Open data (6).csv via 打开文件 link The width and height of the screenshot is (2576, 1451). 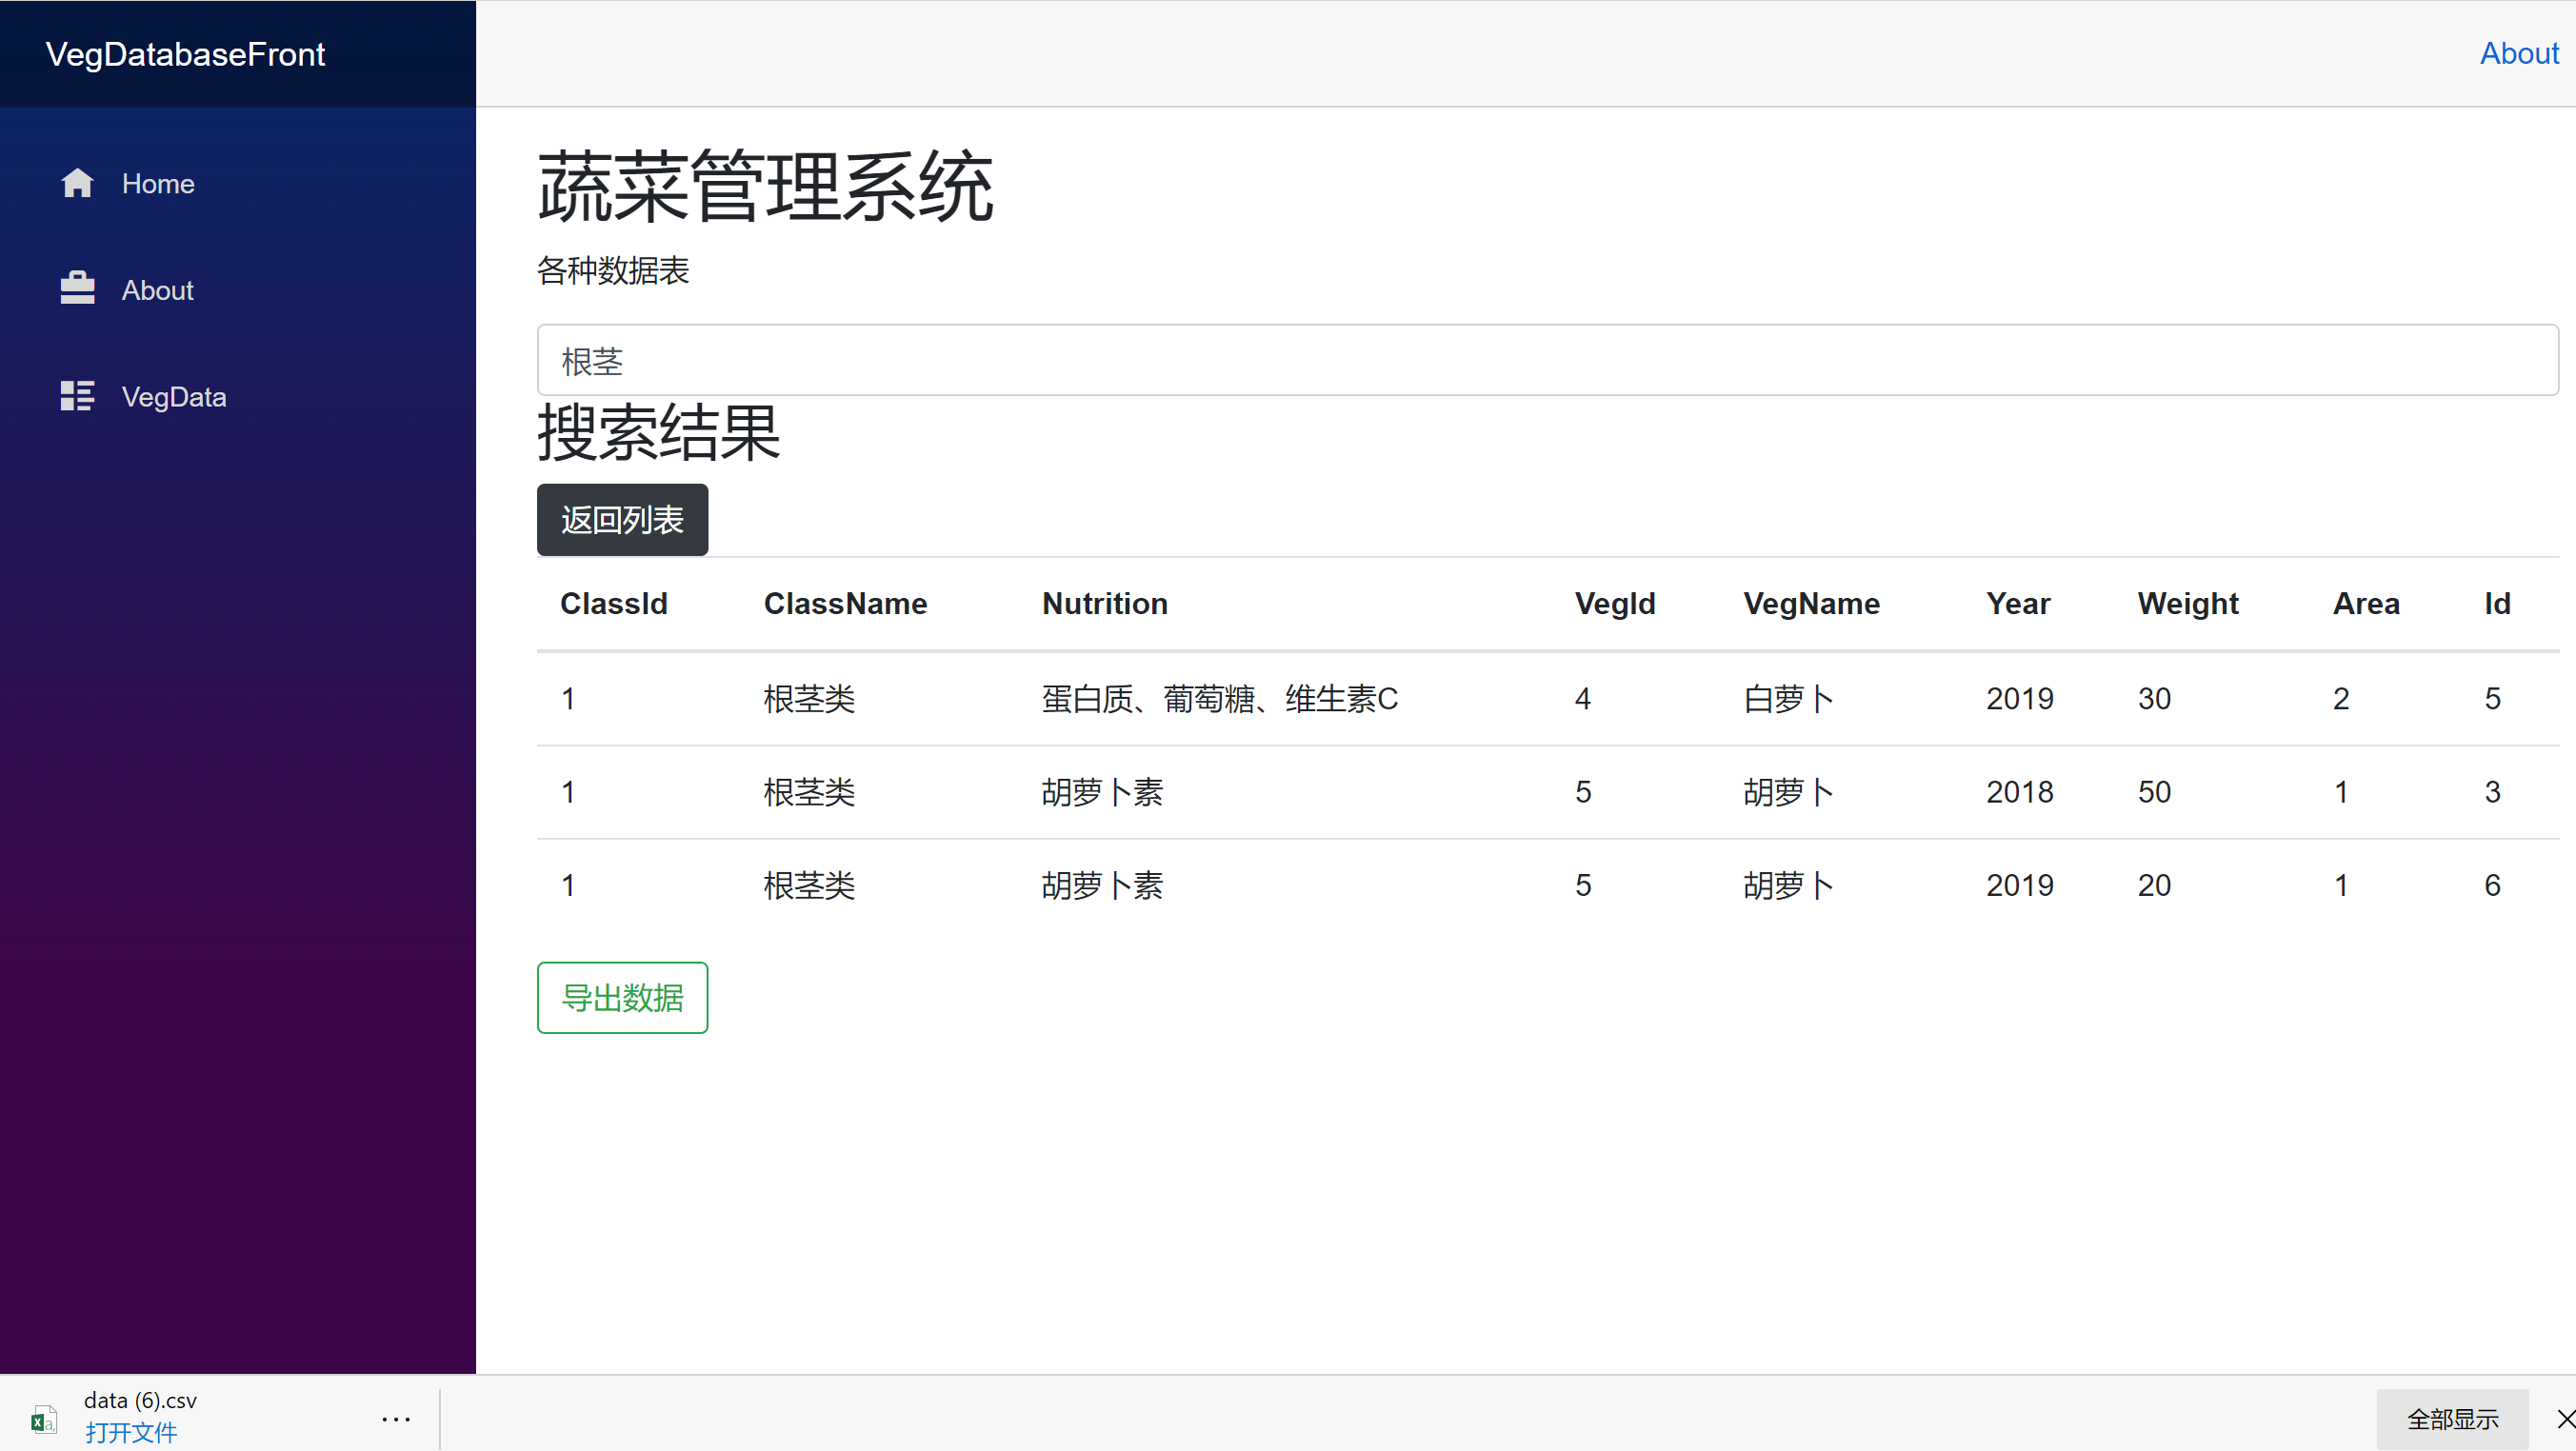point(131,1432)
